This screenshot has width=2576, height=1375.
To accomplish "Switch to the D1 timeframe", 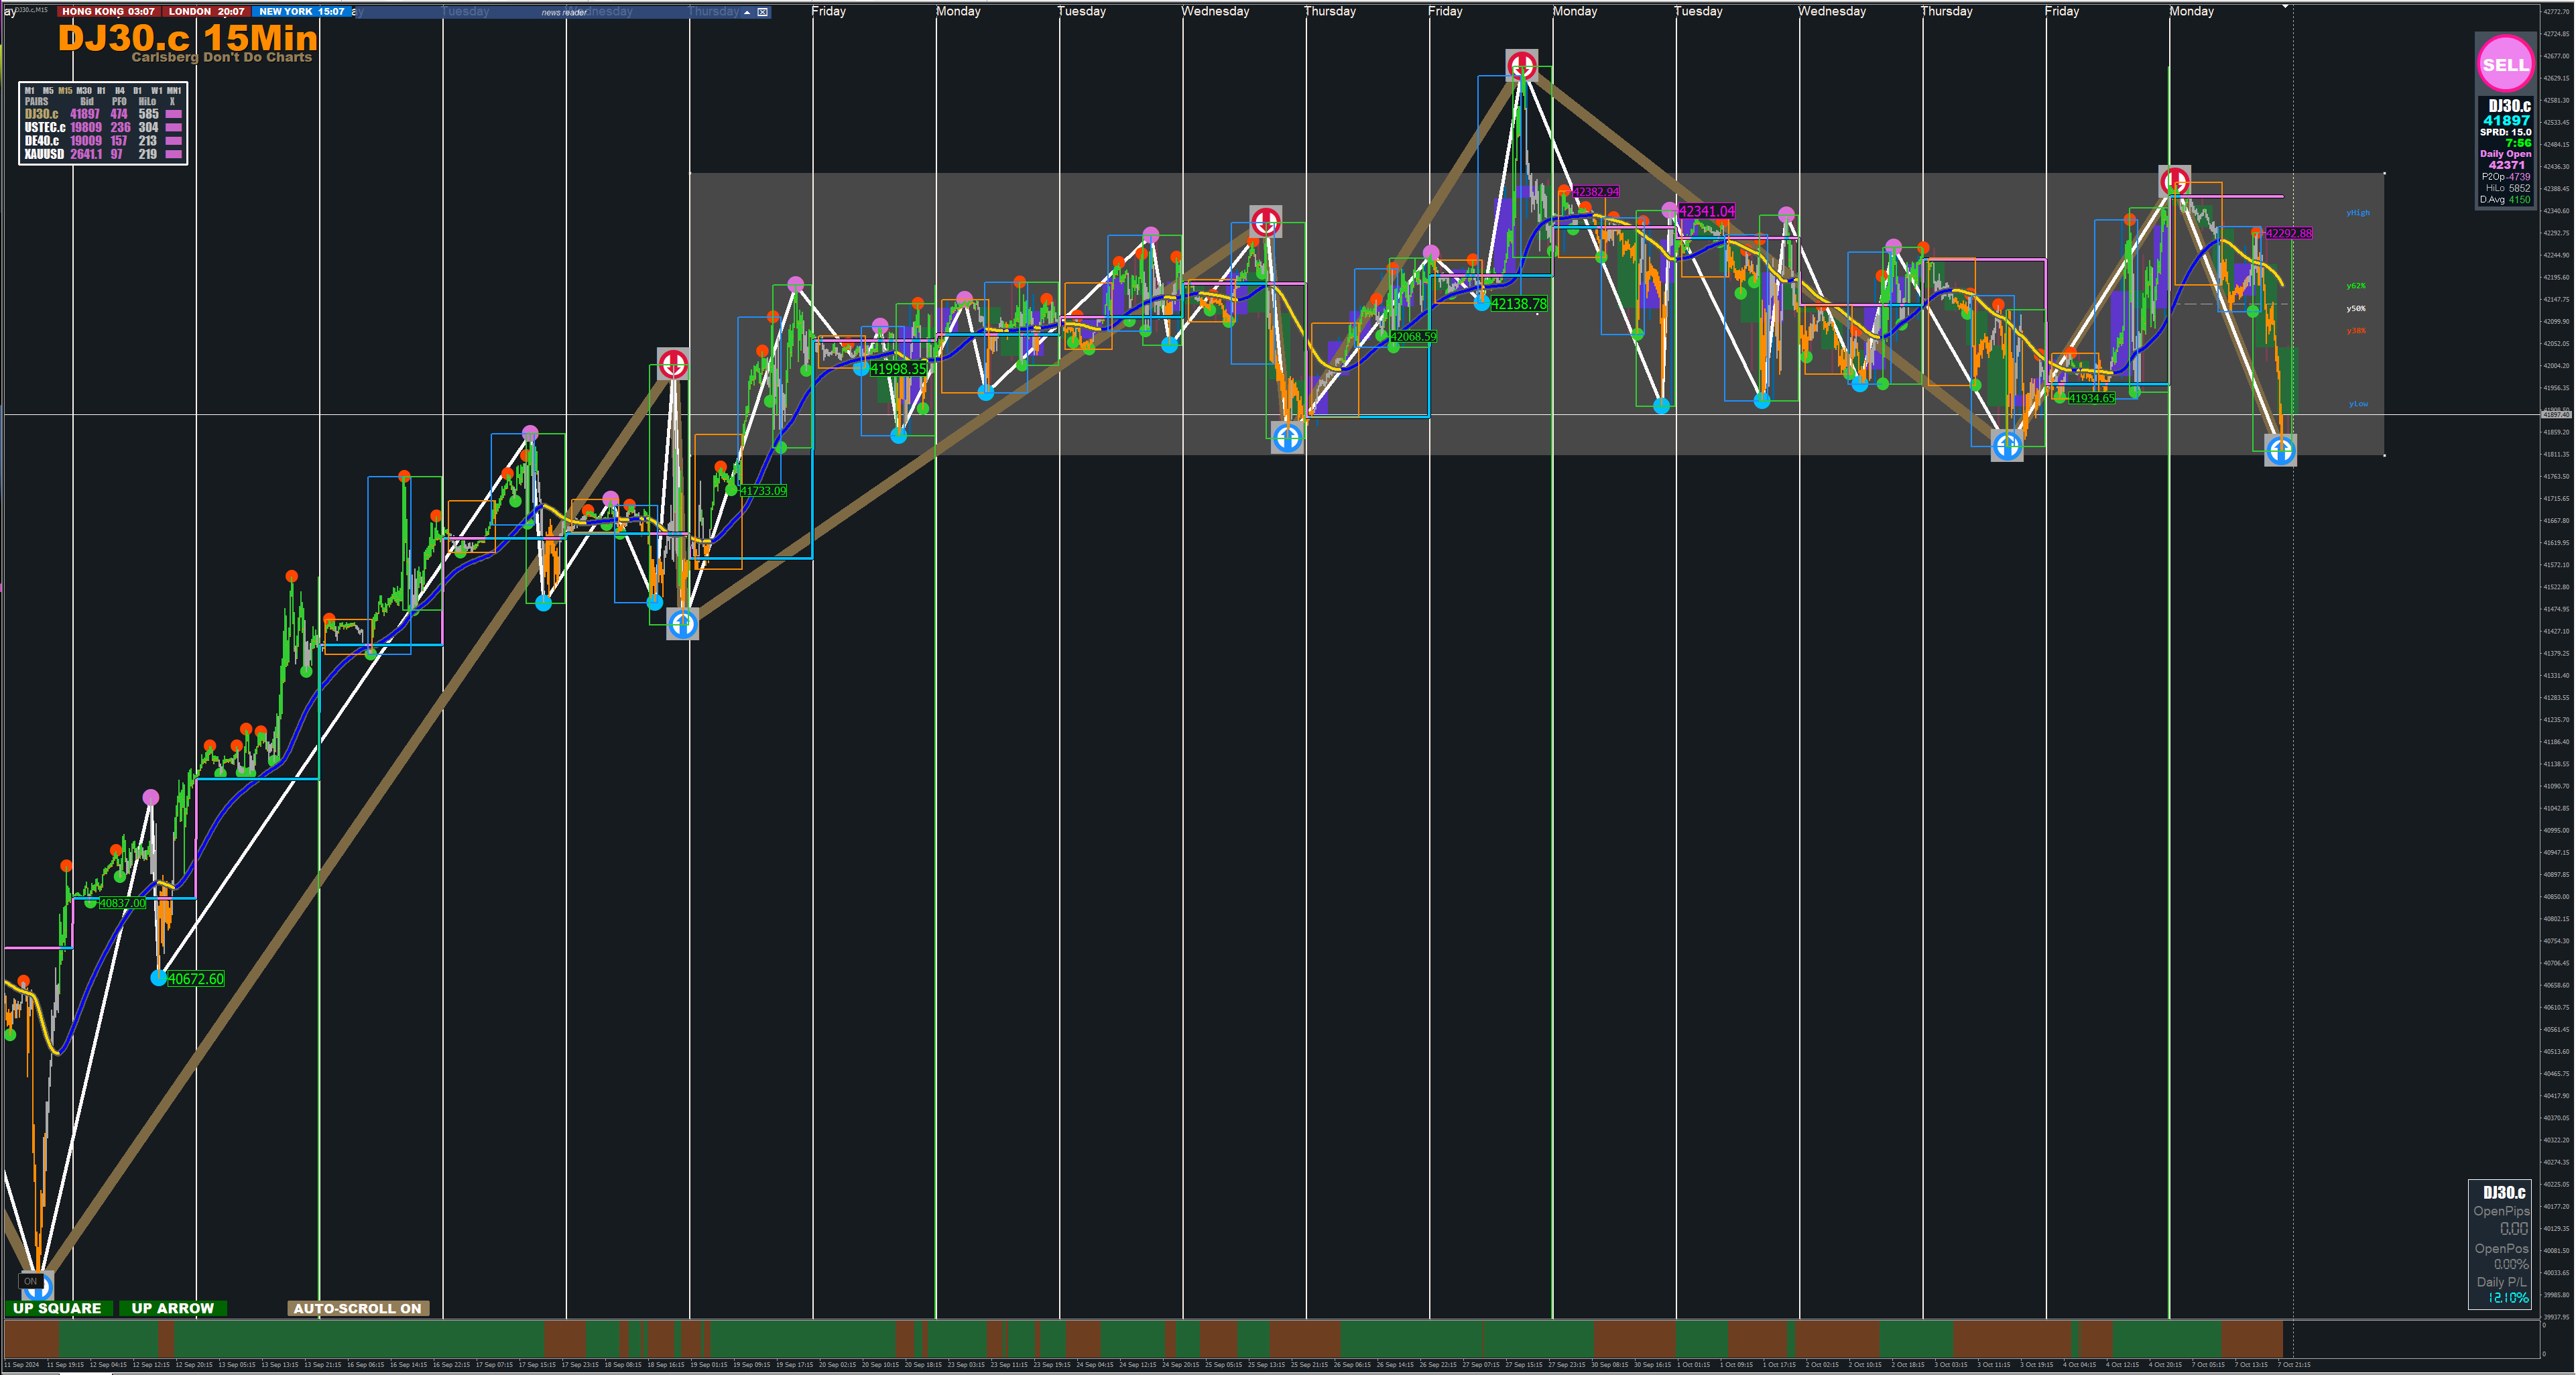I will coord(137,90).
